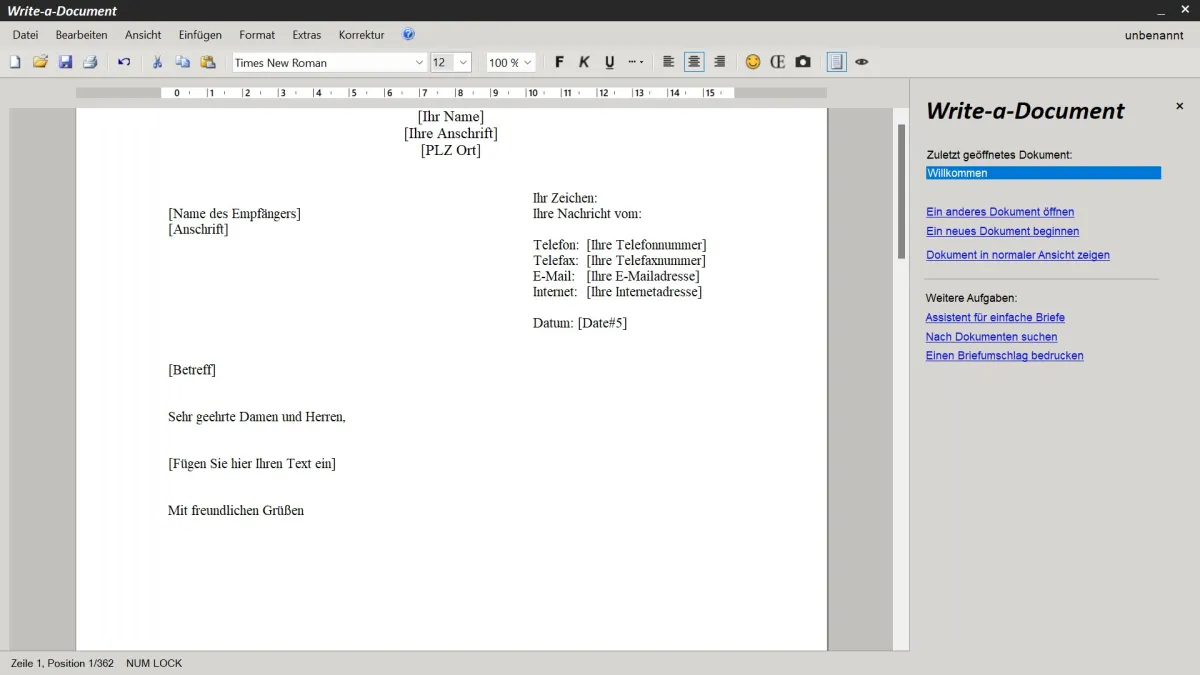
Task: Open a file with the folder icon
Action: point(40,62)
